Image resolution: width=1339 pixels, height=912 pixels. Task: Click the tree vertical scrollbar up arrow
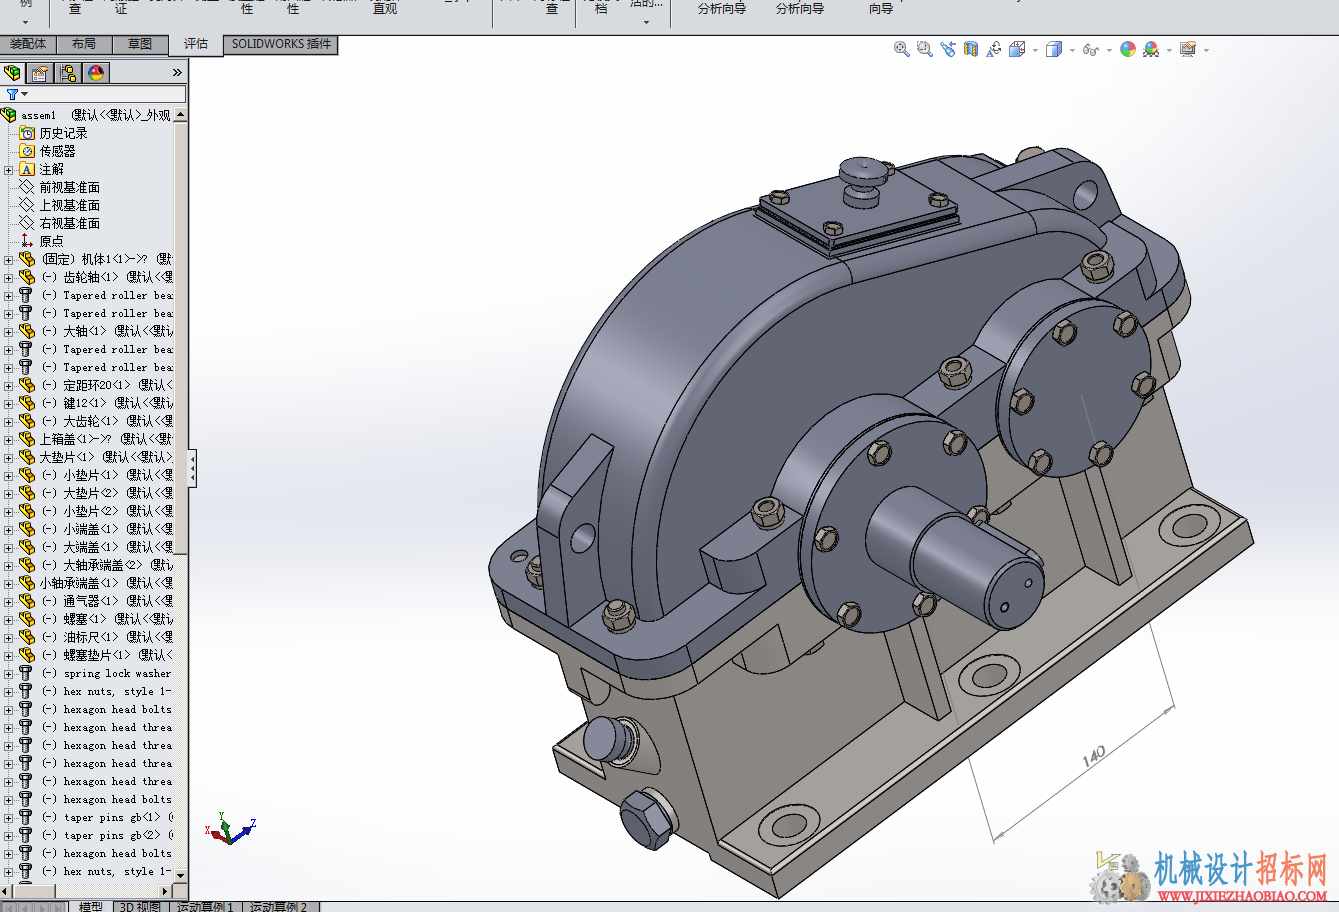[x=181, y=115]
